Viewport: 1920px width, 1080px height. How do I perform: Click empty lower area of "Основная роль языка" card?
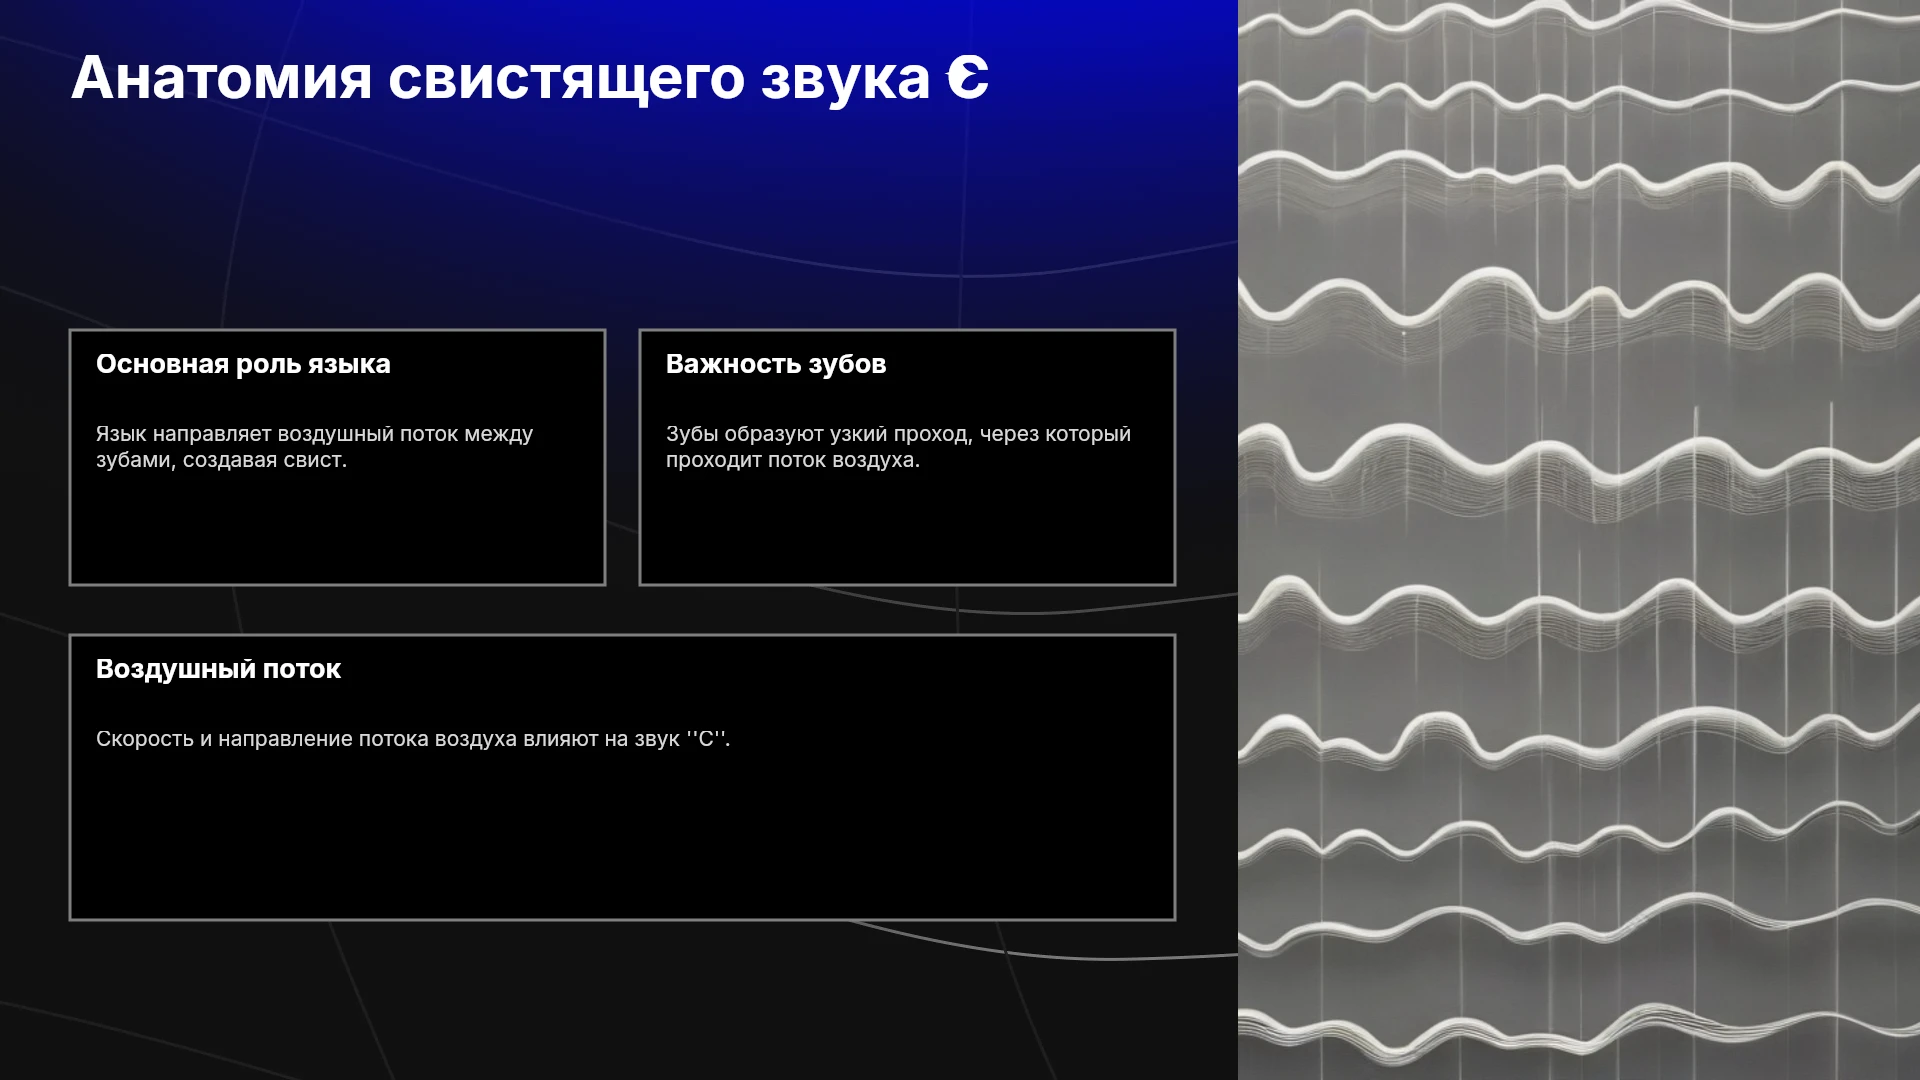337,530
